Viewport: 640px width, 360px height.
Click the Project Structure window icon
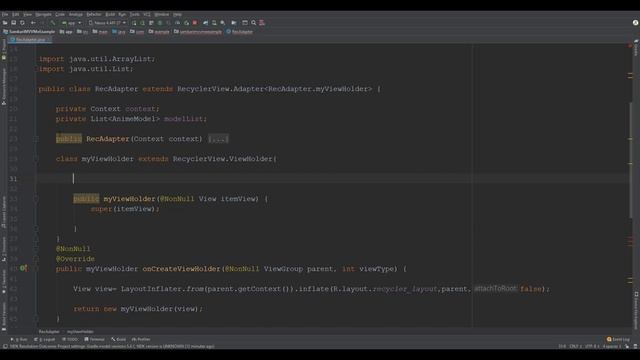pos(245,23)
